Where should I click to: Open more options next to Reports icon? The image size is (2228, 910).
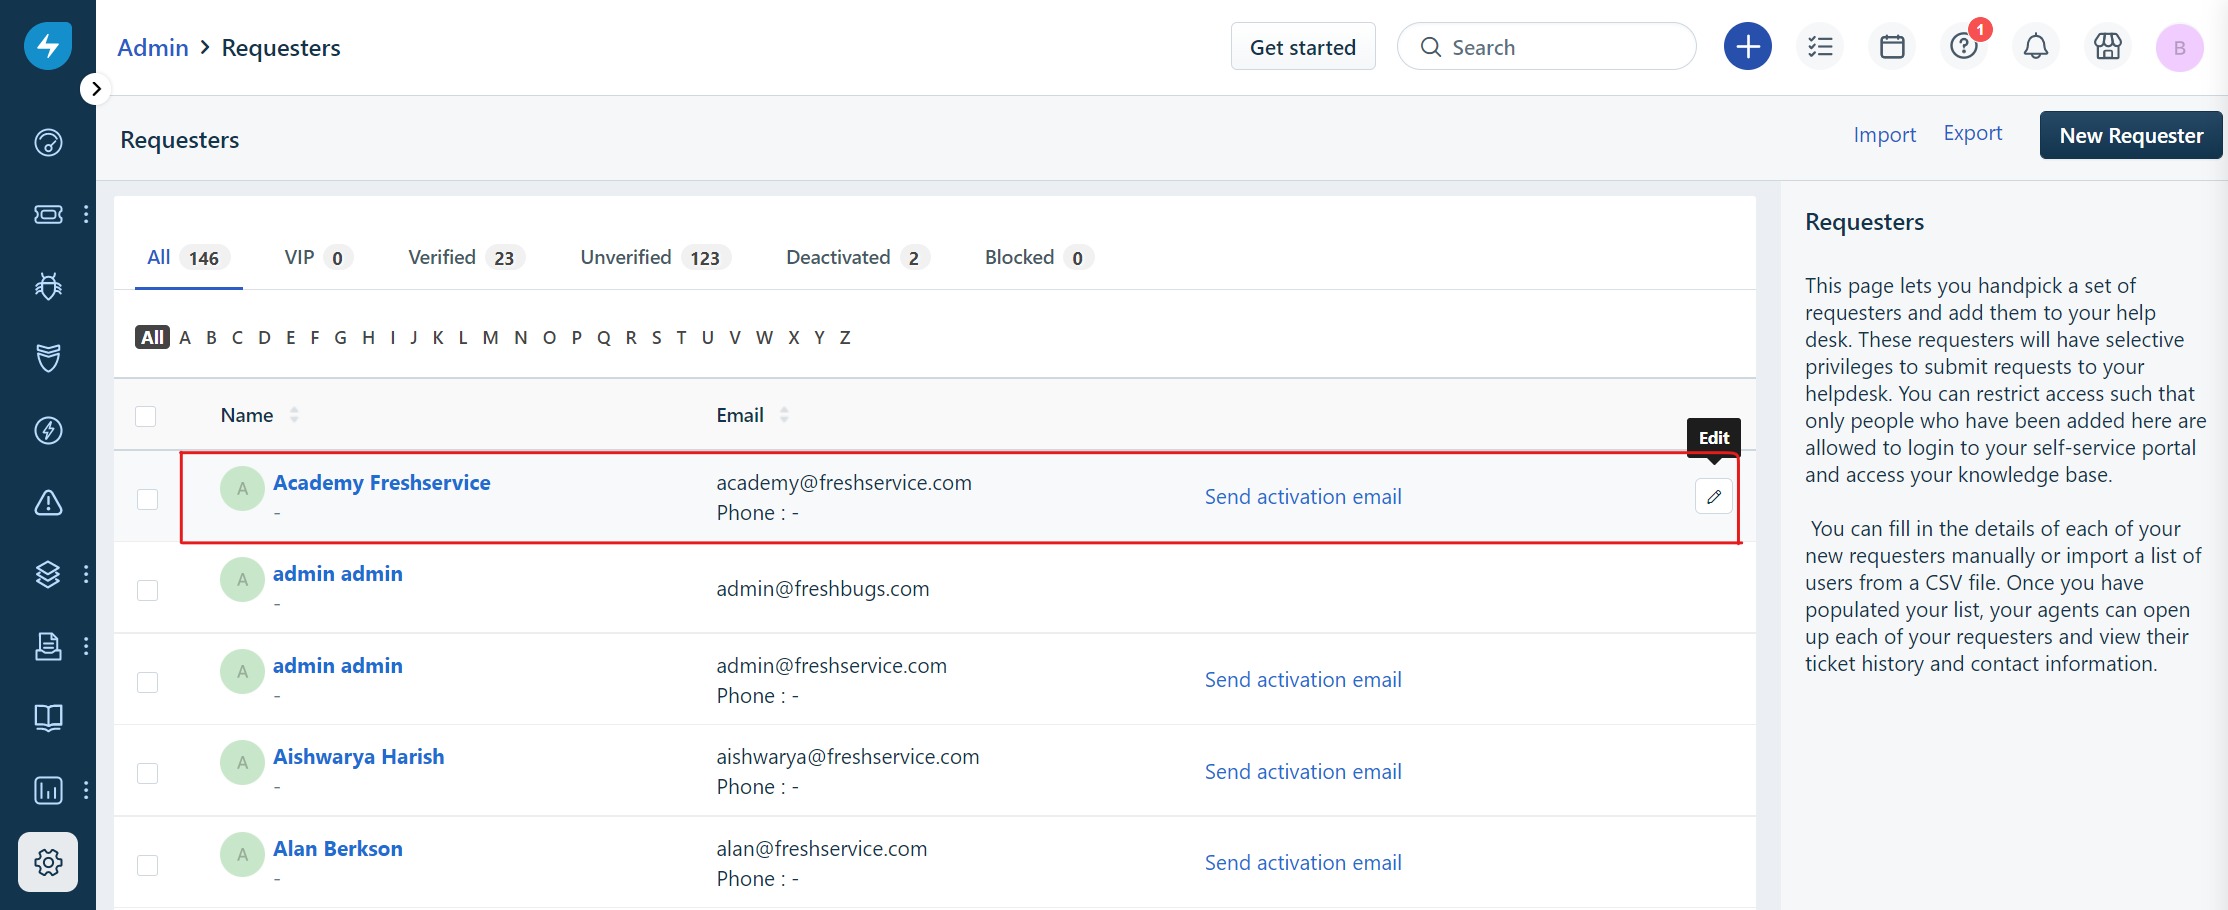tap(86, 790)
